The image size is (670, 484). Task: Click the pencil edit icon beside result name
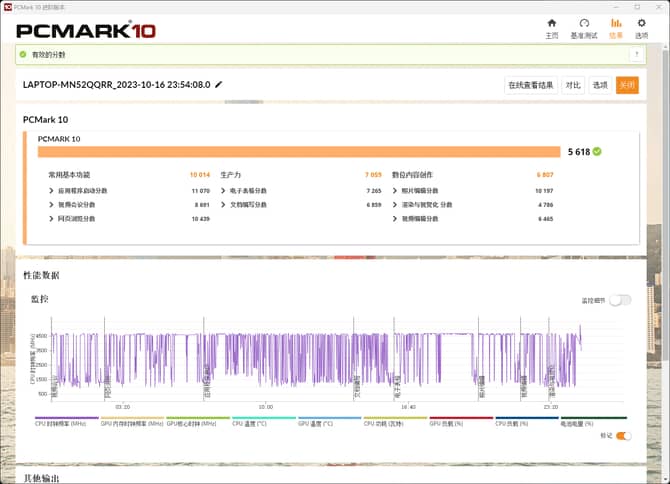pyautogui.click(x=219, y=85)
